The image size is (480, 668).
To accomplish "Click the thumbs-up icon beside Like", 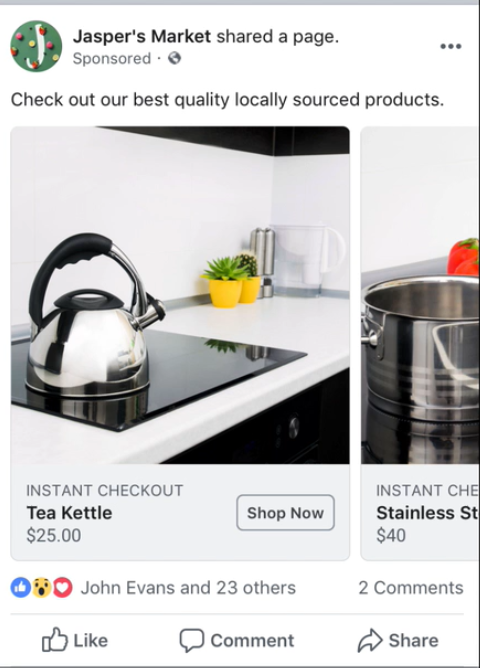I will (55, 640).
